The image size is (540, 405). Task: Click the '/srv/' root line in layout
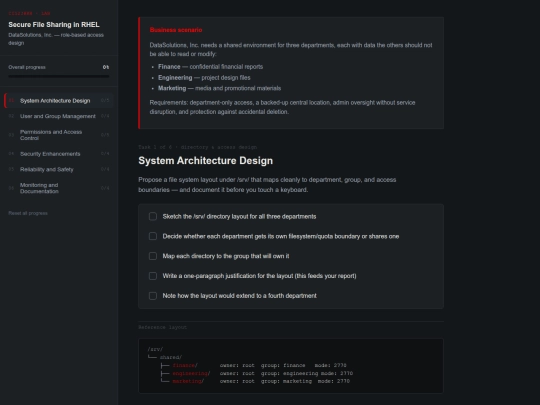[155, 349]
